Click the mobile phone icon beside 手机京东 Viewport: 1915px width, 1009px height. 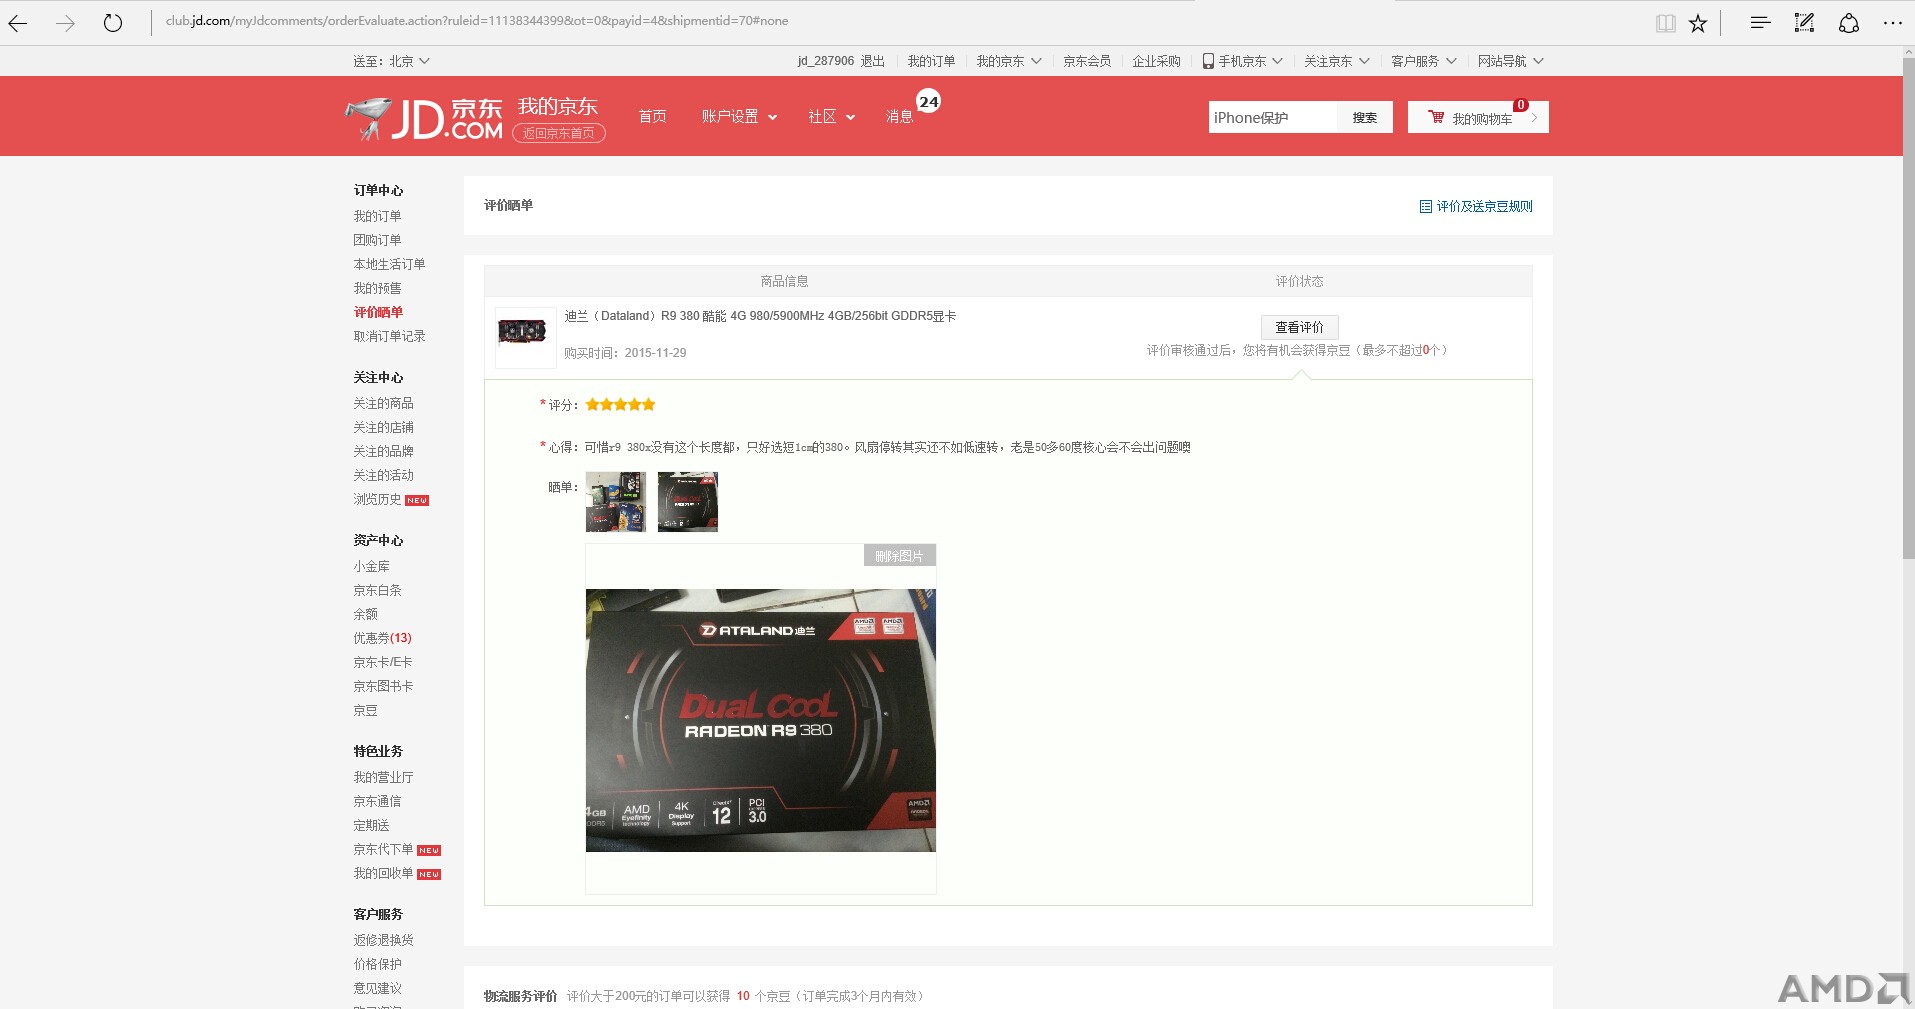click(x=1208, y=61)
